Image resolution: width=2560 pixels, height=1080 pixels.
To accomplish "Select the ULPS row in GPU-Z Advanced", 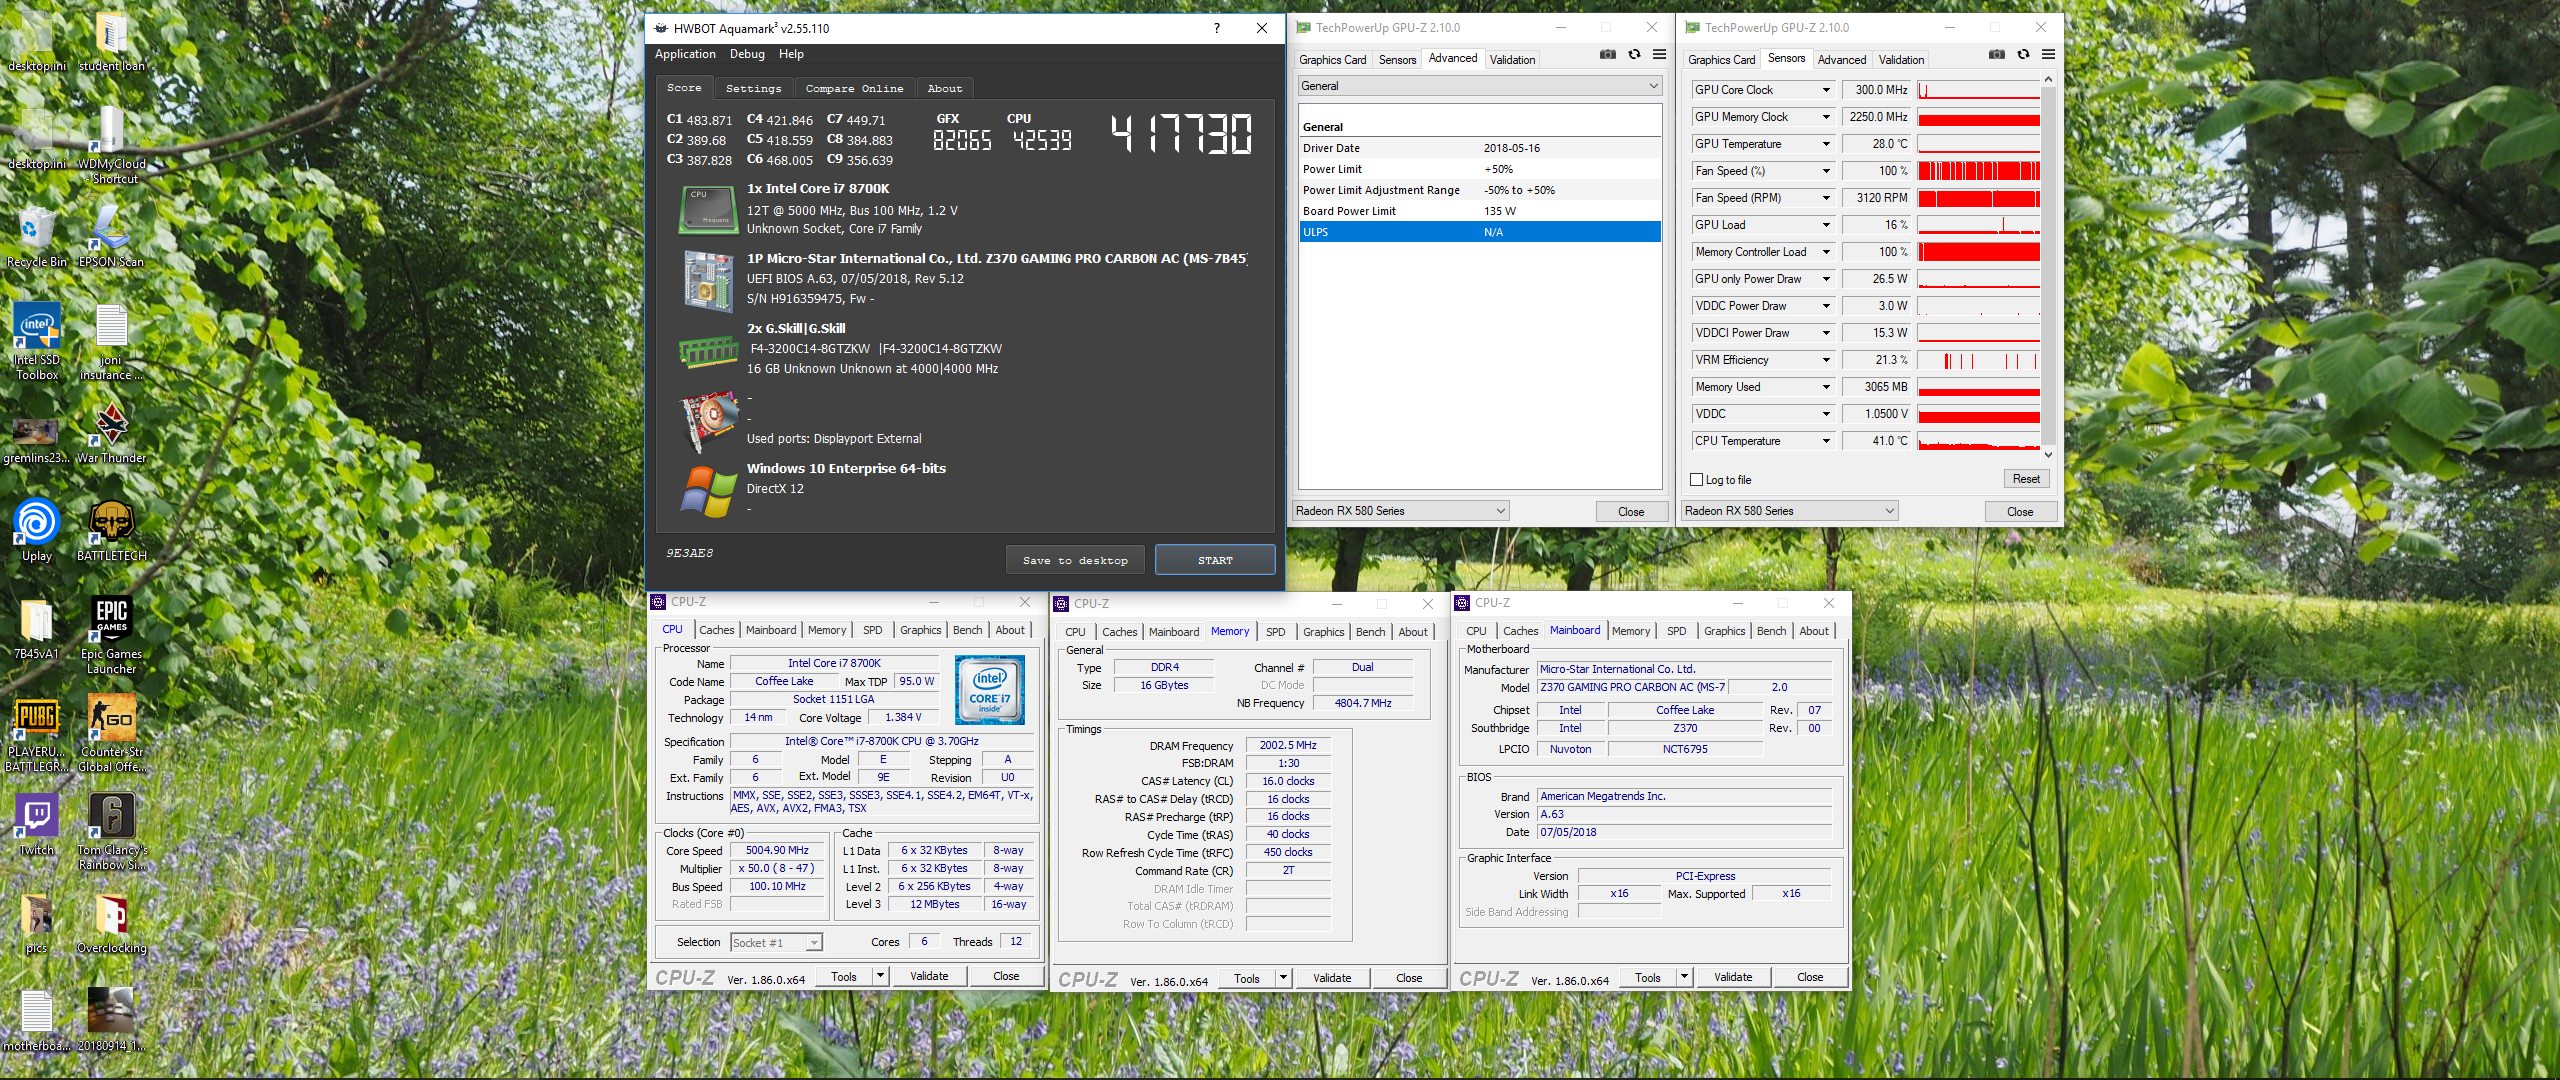I will point(1480,232).
